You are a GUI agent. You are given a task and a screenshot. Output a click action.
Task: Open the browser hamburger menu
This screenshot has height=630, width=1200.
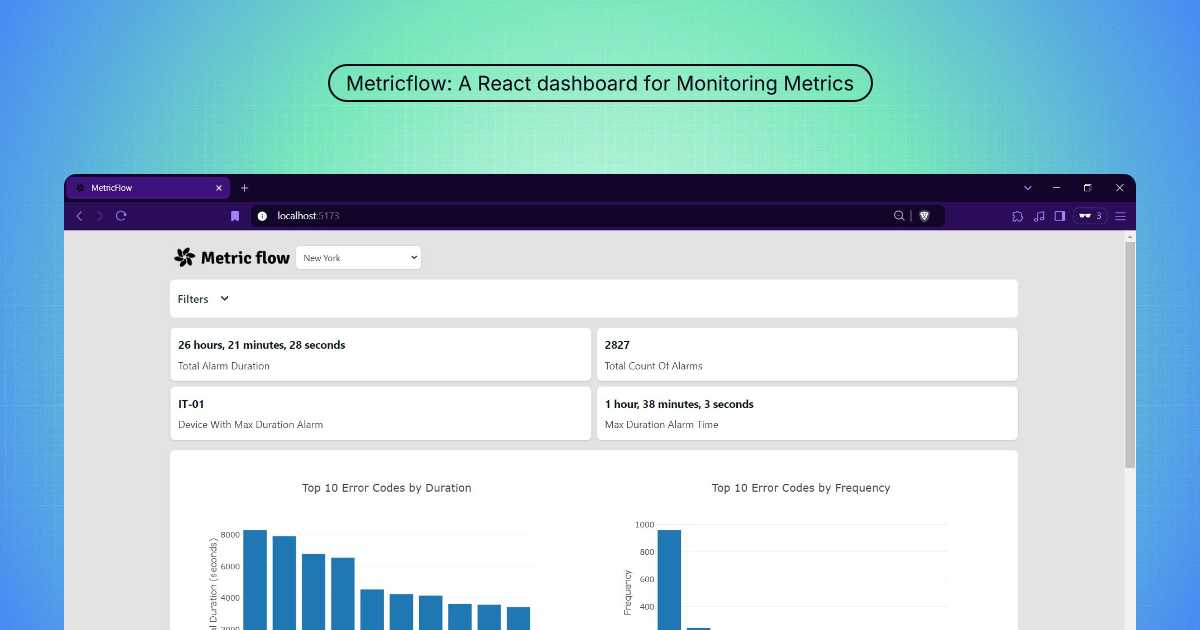point(1120,216)
